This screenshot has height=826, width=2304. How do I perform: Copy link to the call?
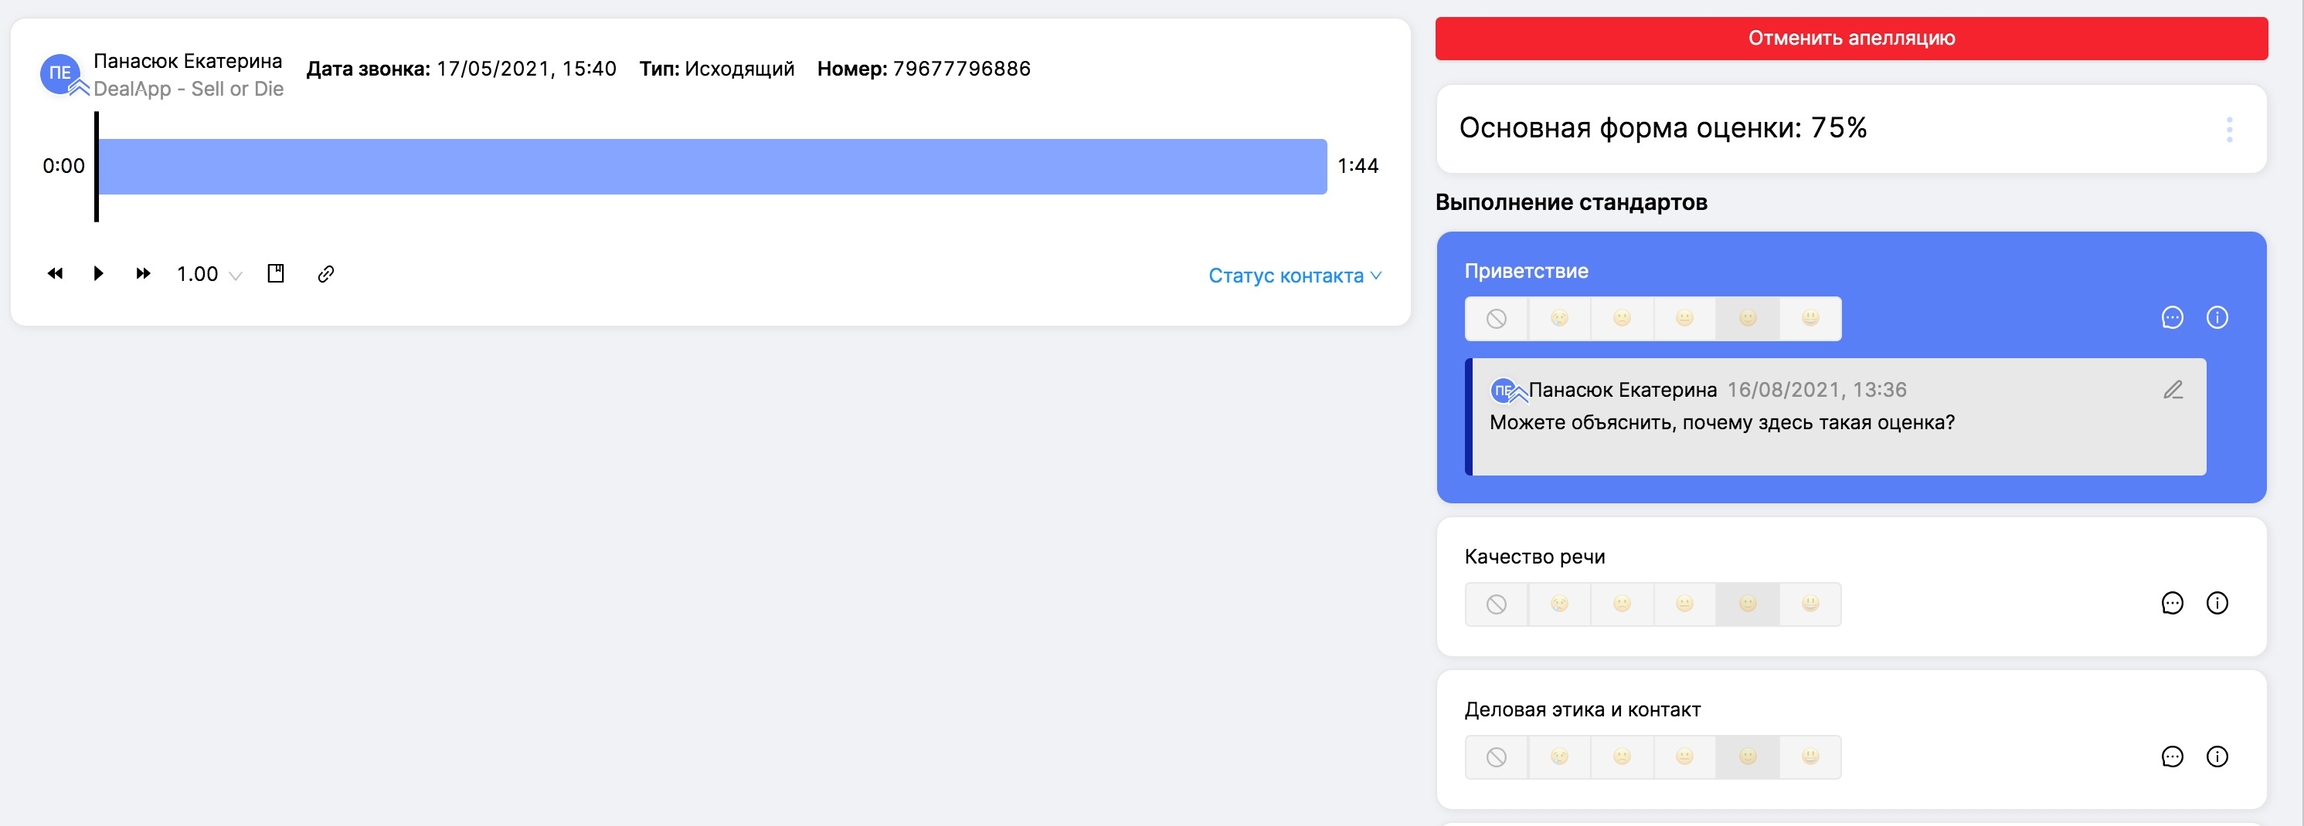click(326, 274)
